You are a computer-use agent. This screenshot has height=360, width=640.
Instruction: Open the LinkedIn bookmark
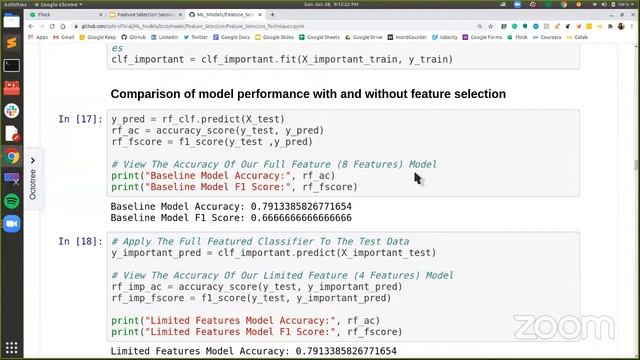[x=165, y=37]
